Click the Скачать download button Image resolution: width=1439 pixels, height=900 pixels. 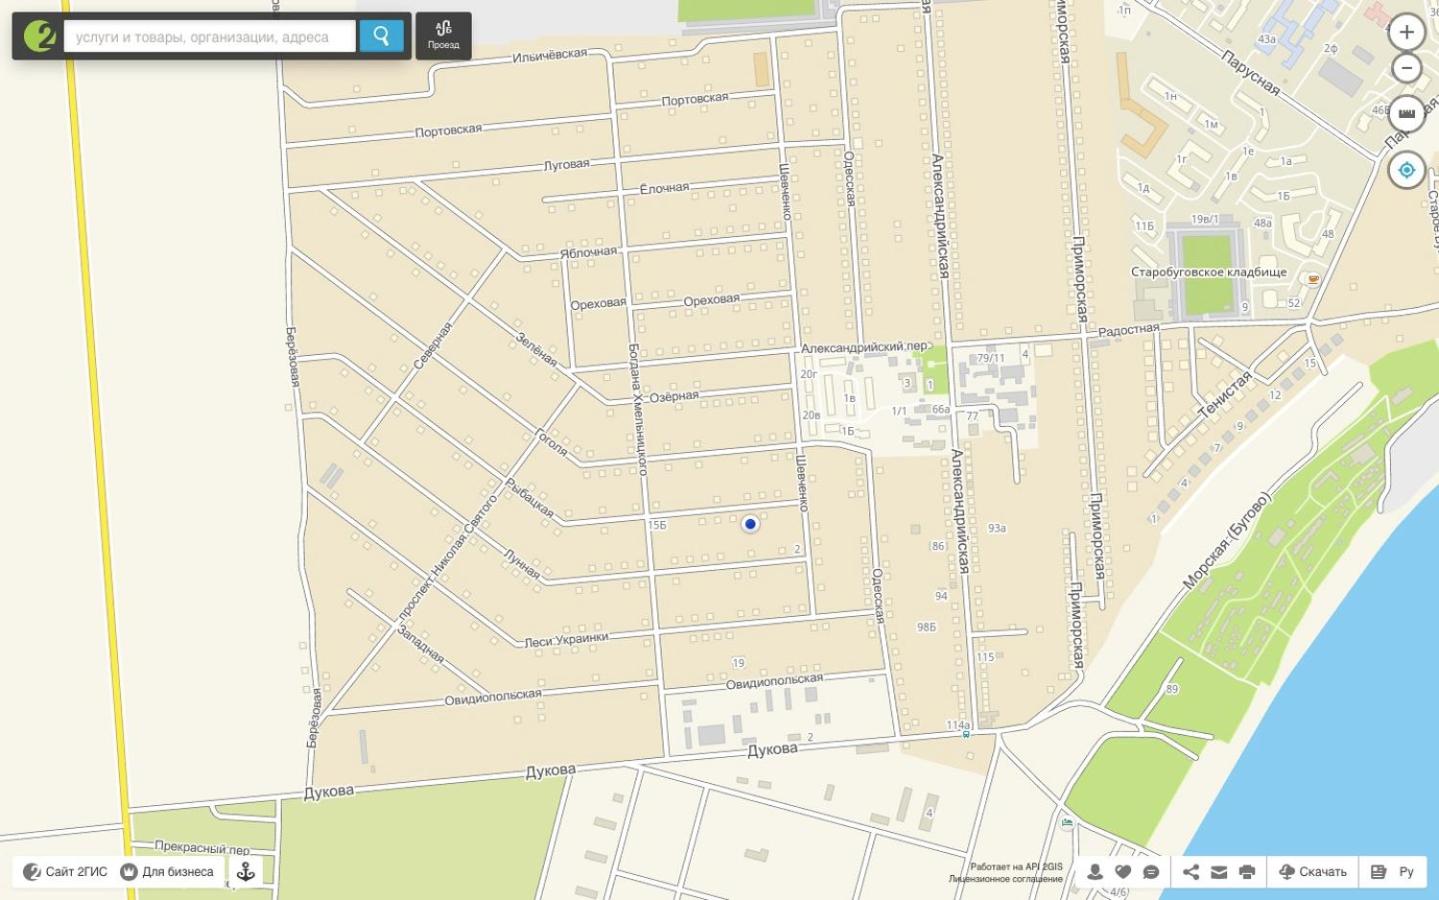pos(1313,872)
